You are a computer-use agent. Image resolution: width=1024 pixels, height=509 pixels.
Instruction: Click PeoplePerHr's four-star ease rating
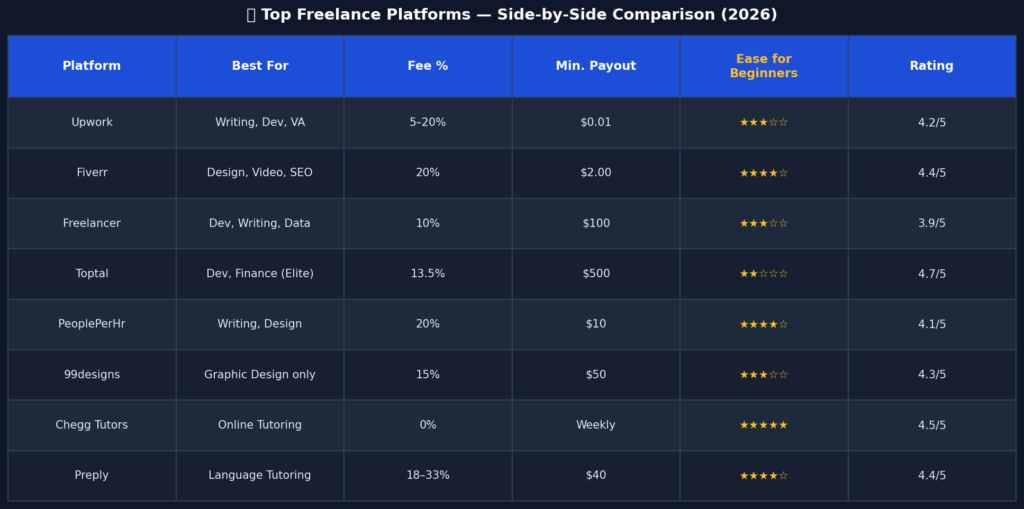764,324
